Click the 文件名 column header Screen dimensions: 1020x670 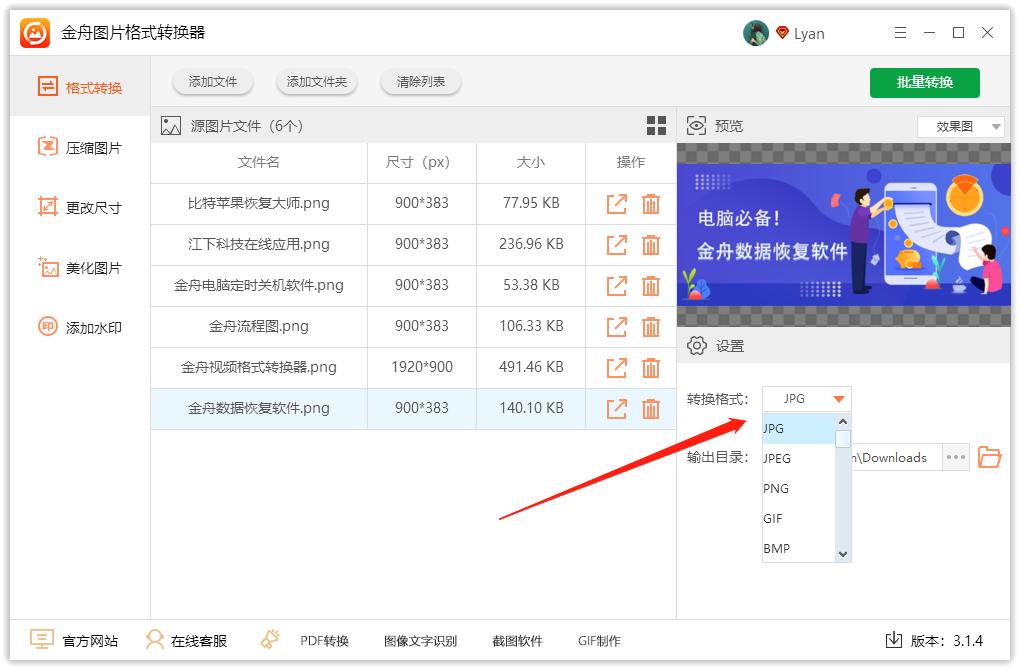[x=259, y=163]
